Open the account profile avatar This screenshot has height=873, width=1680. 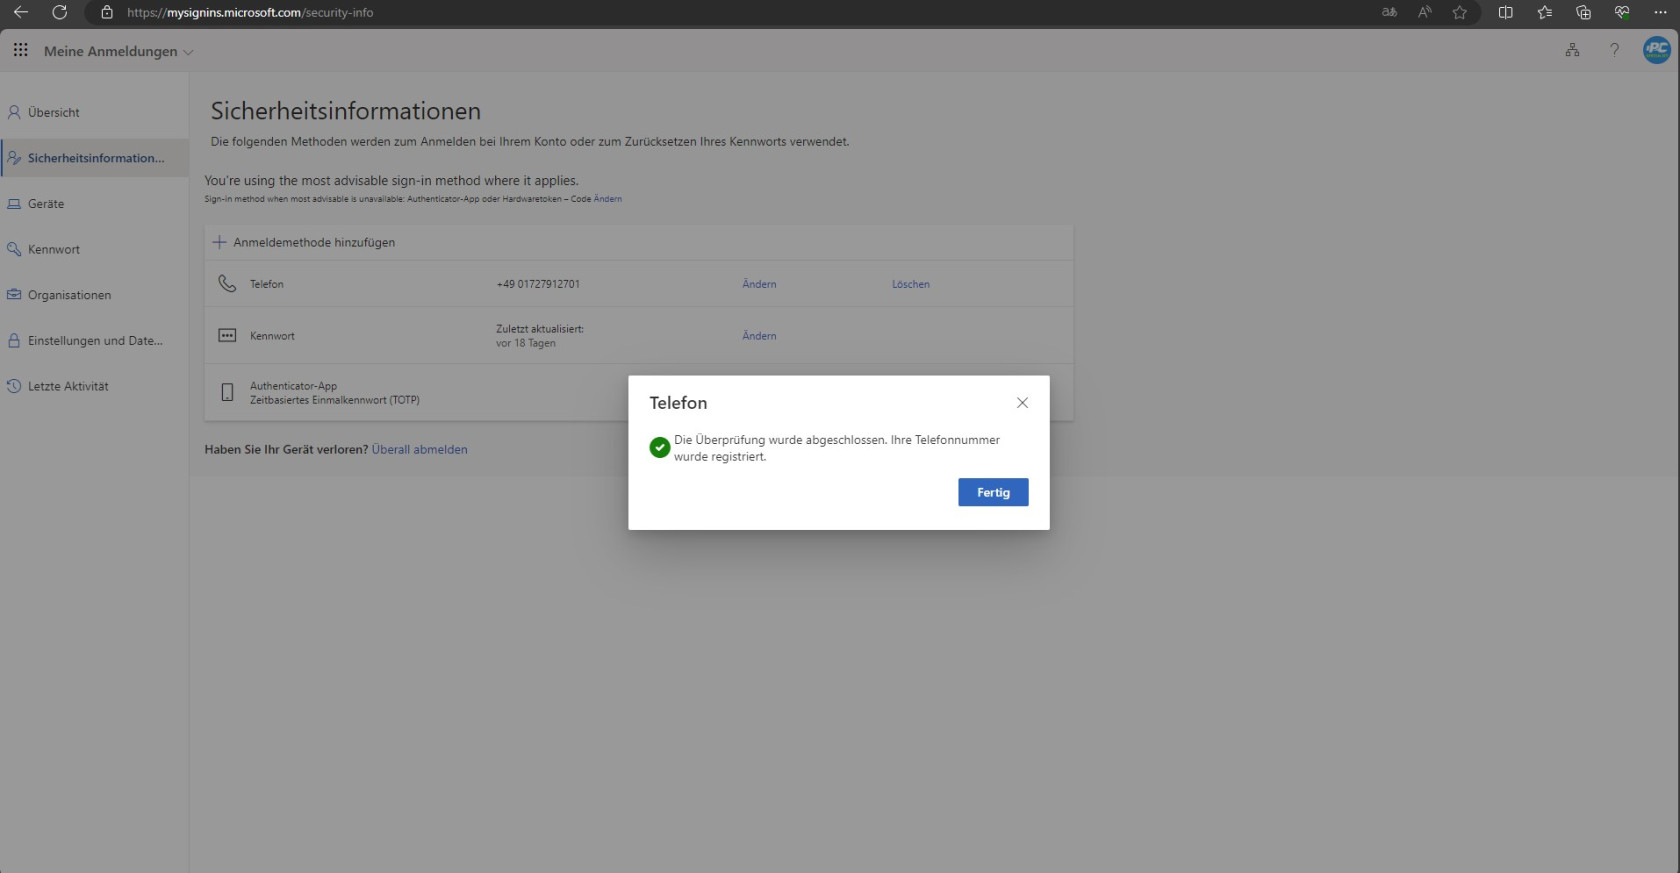[1656, 50]
